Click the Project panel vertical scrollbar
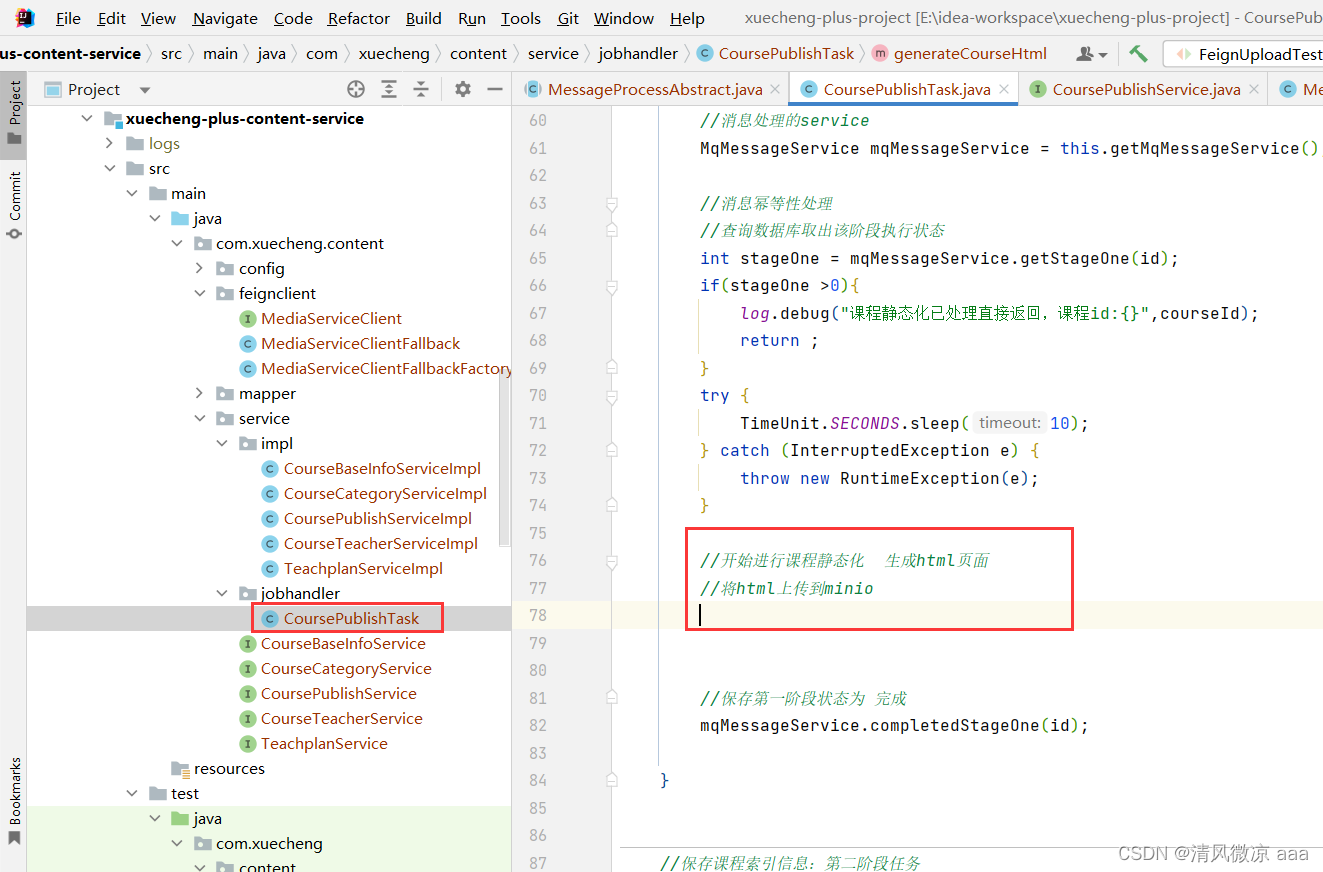This screenshot has height=872, width=1323. [x=505, y=461]
